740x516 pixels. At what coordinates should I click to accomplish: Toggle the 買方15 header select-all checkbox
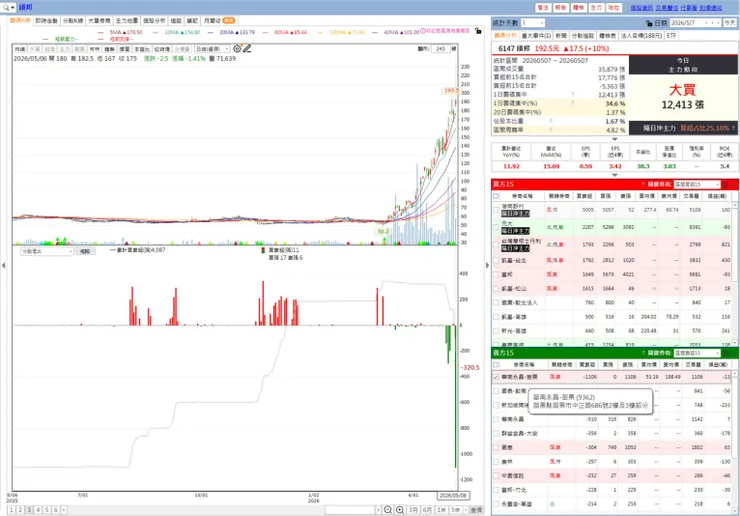496,196
